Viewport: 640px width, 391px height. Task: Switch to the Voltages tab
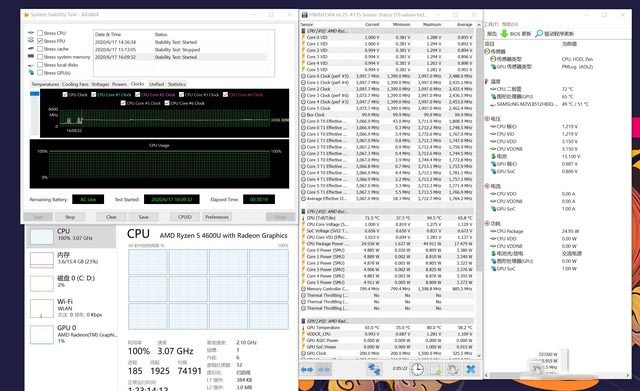click(x=100, y=84)
